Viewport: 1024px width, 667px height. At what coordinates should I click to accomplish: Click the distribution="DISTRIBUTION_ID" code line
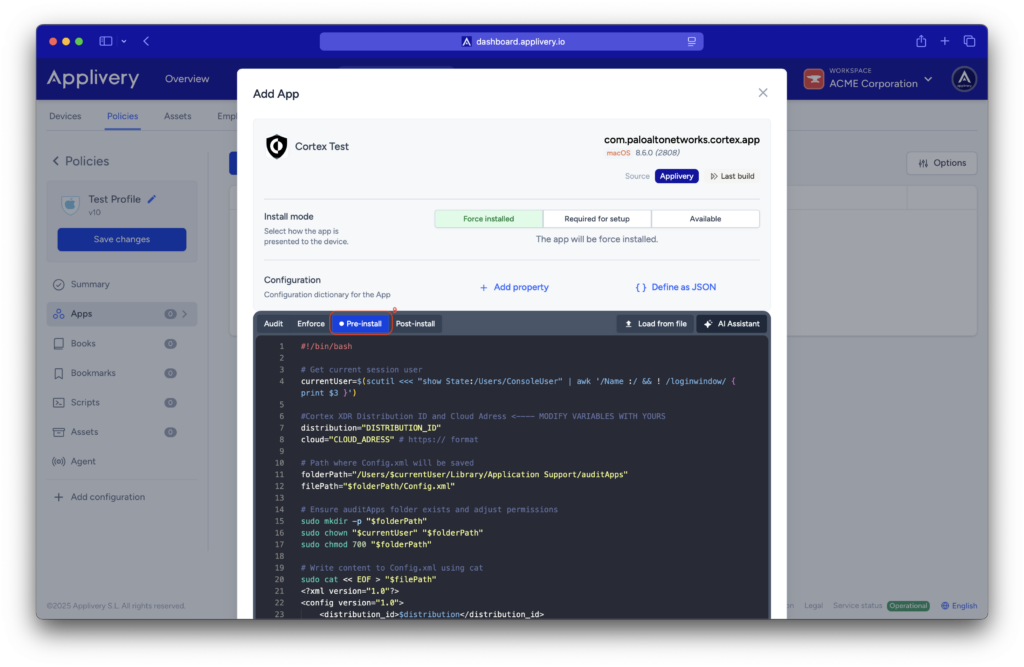[371, 428]
